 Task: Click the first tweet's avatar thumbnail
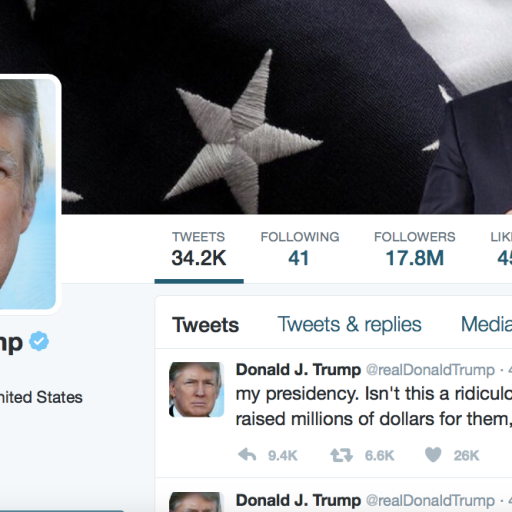pos(196,389)
